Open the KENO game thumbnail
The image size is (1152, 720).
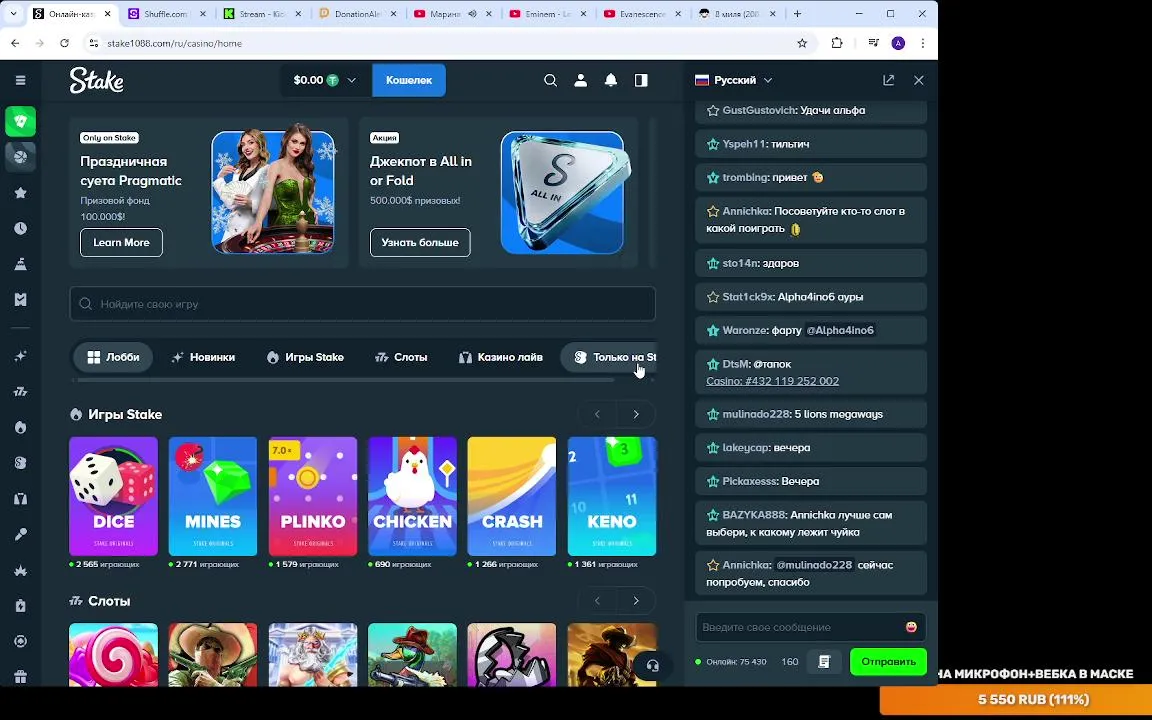click(611, 496)
